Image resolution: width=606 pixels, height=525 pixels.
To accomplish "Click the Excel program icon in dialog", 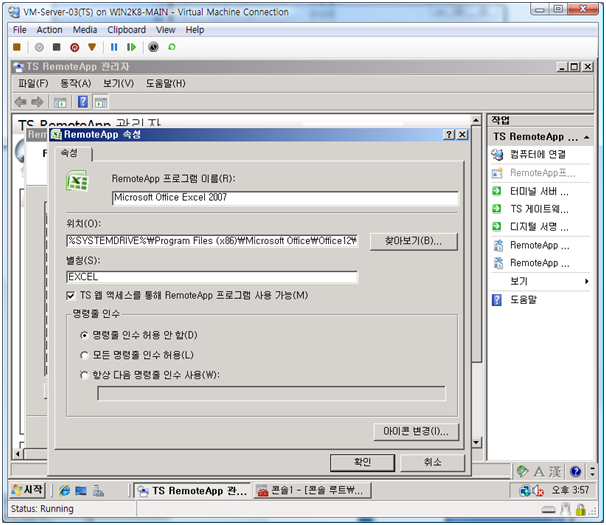I will [x=77, y=181].
